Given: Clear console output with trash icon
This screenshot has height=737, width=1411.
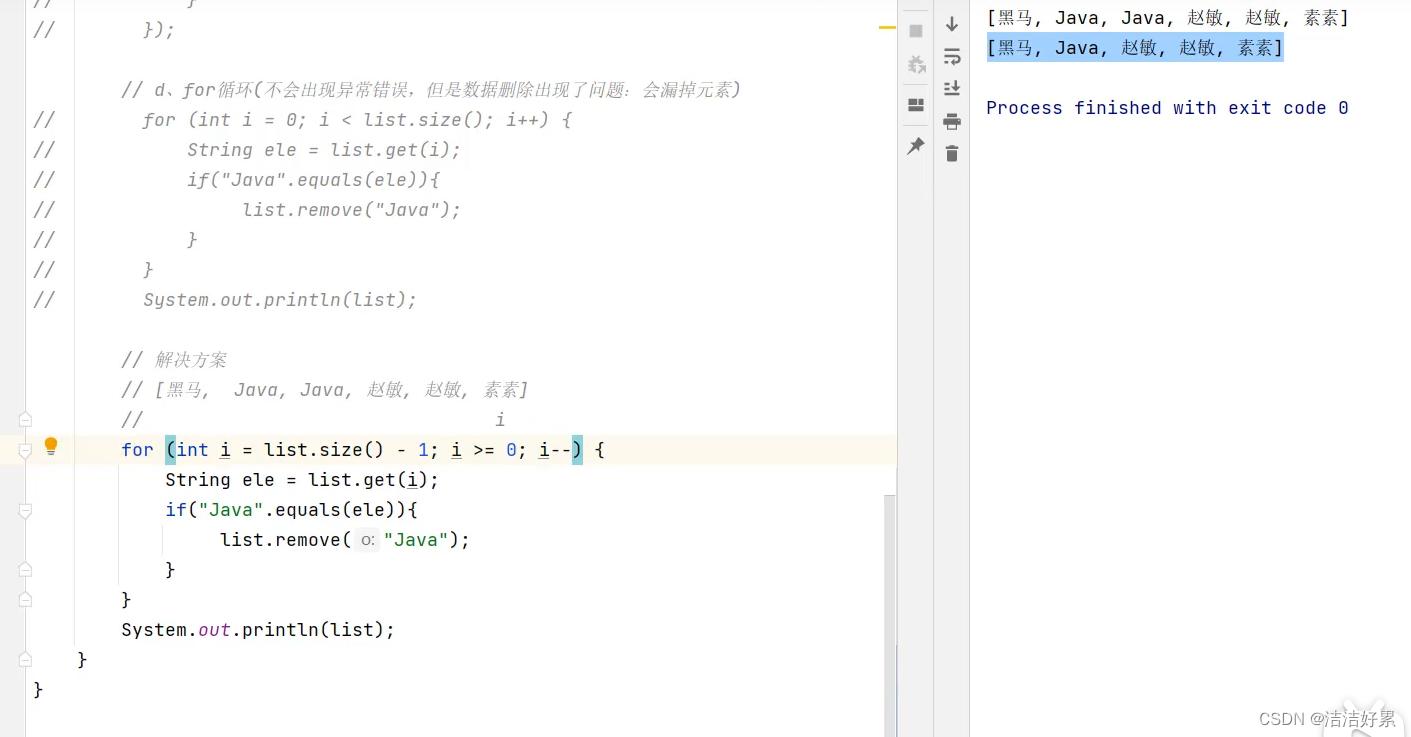Looking at the screenshot, I should pyautogui.click(x=952, y=153).
